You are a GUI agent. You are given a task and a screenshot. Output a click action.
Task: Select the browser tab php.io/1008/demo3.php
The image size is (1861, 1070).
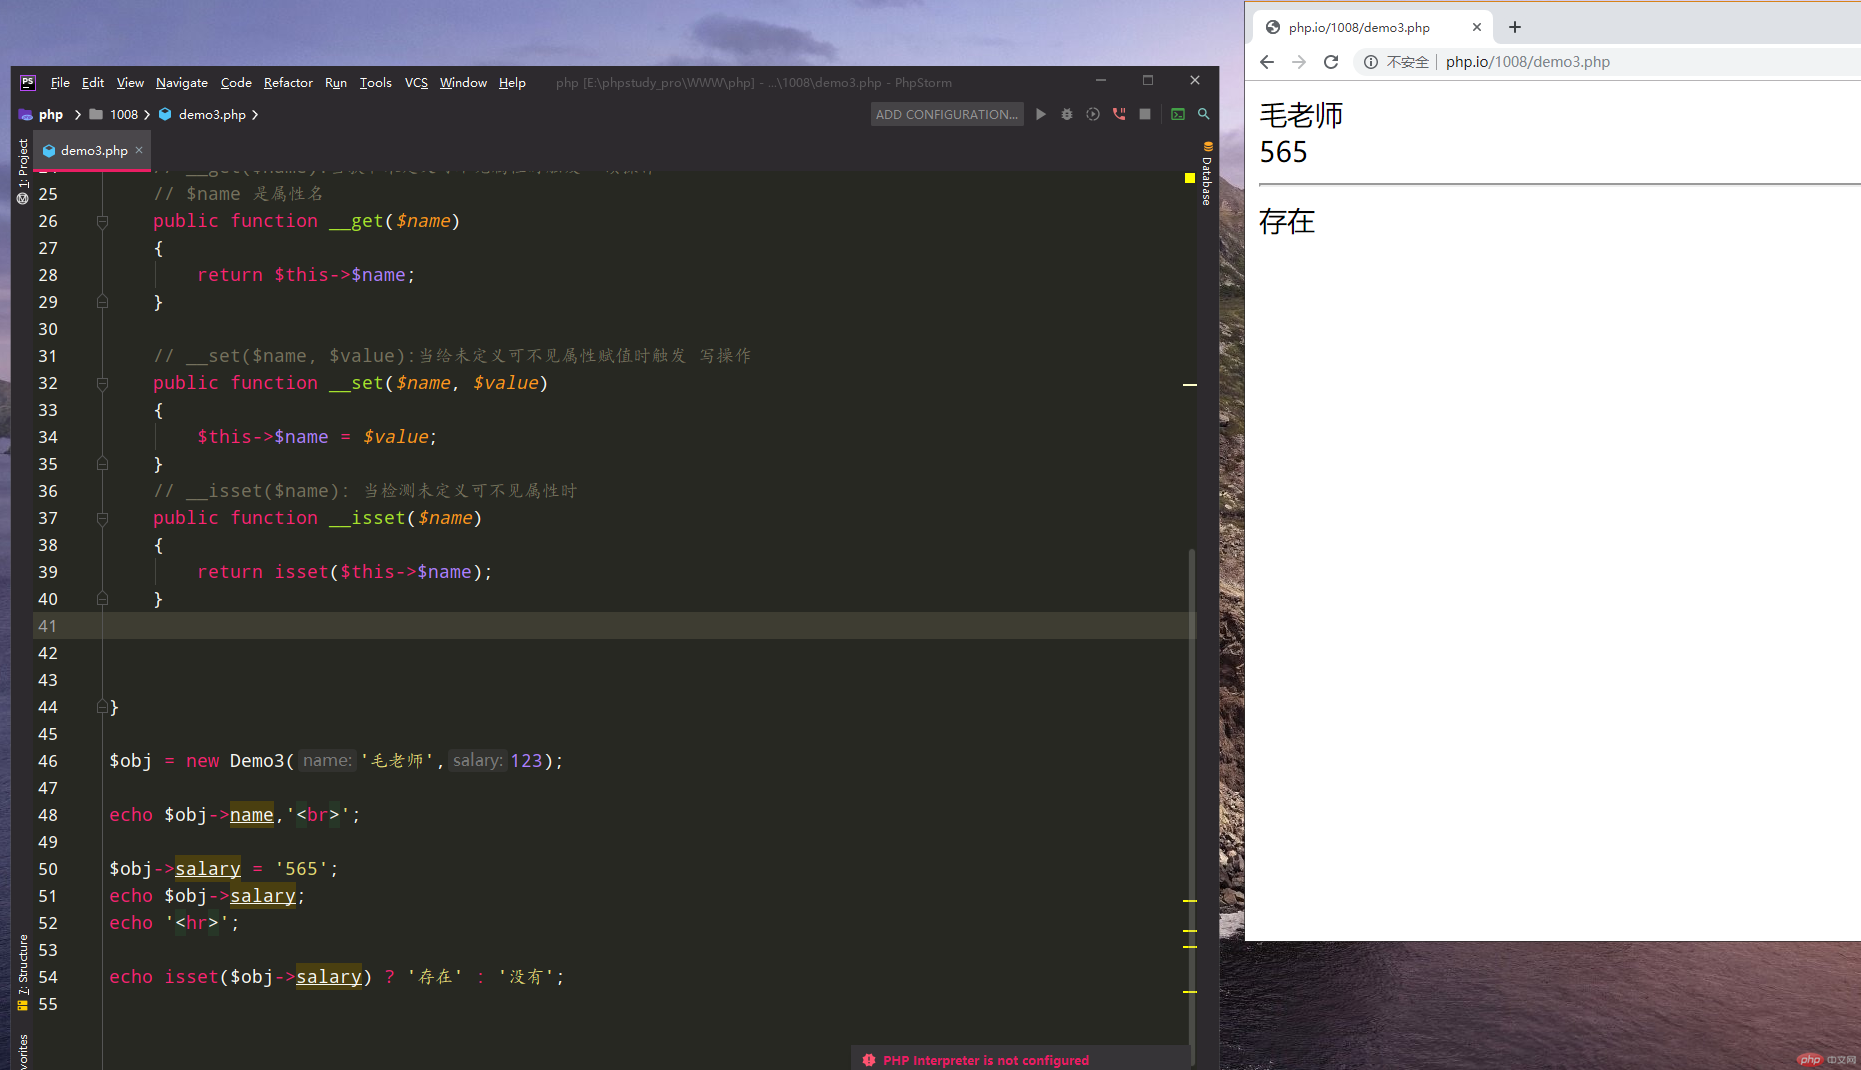(x=1372, y=27)
